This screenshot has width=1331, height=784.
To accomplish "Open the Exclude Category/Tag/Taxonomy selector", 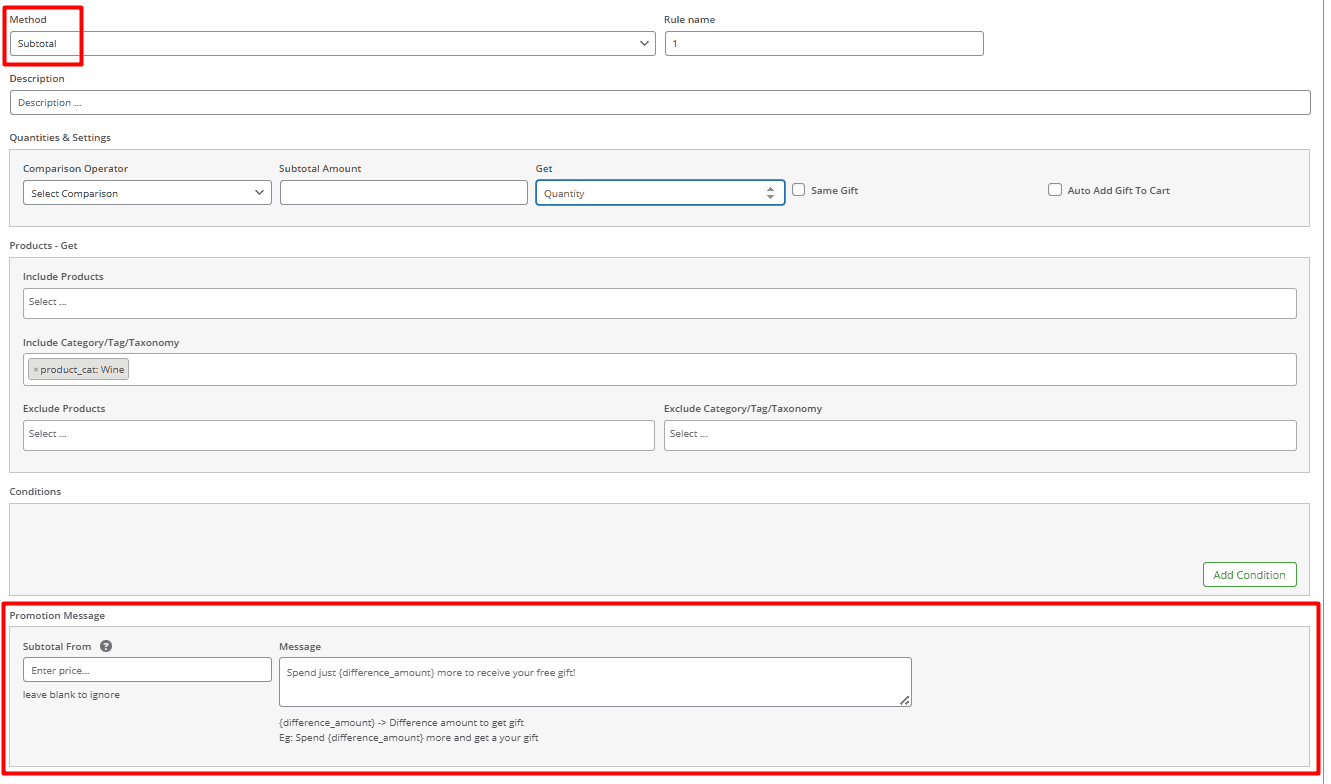I will click(x=979, y=435).
